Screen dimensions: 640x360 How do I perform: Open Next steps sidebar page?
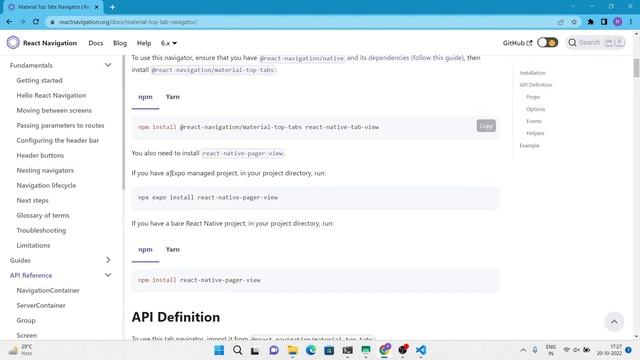coord(32,200)
